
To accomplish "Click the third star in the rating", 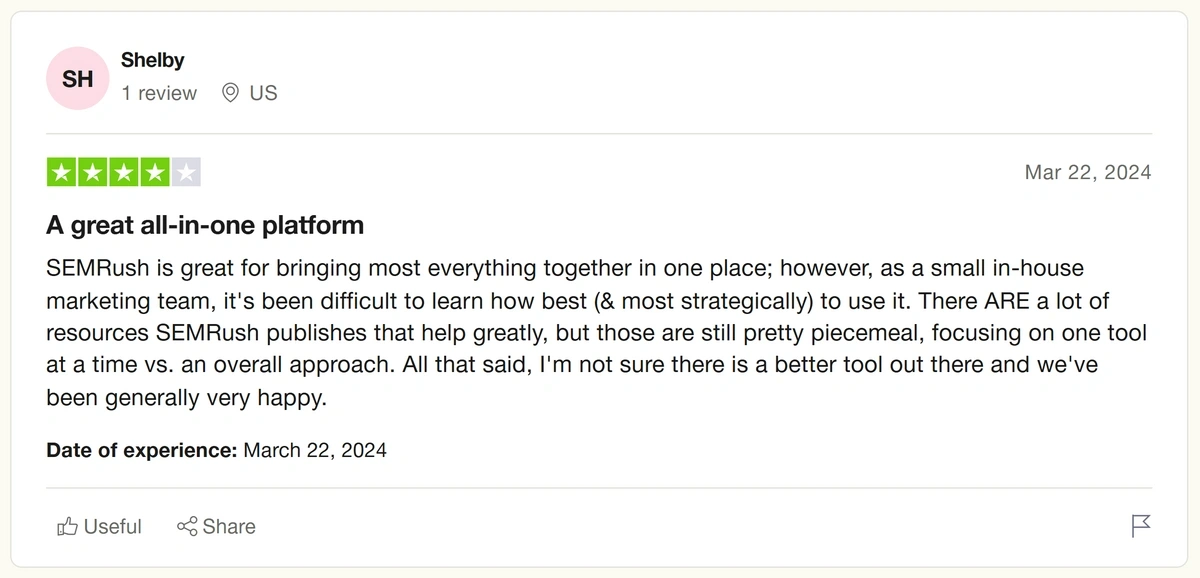I will pyautogui.click(x=124, y=171).
